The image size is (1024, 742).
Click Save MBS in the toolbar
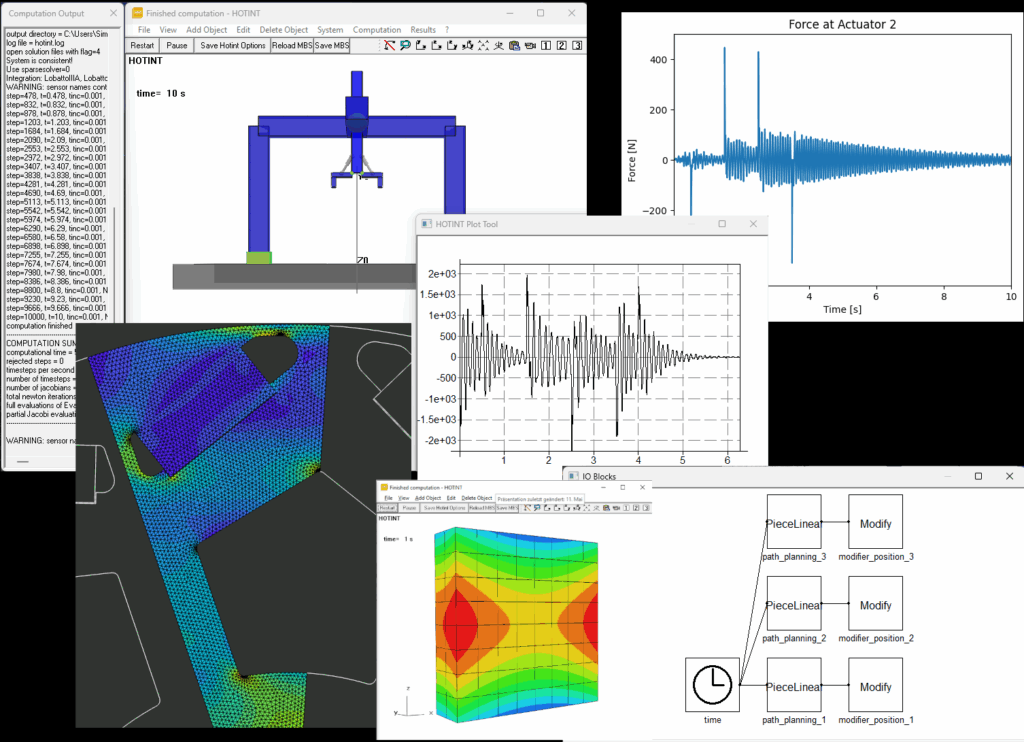331,45
